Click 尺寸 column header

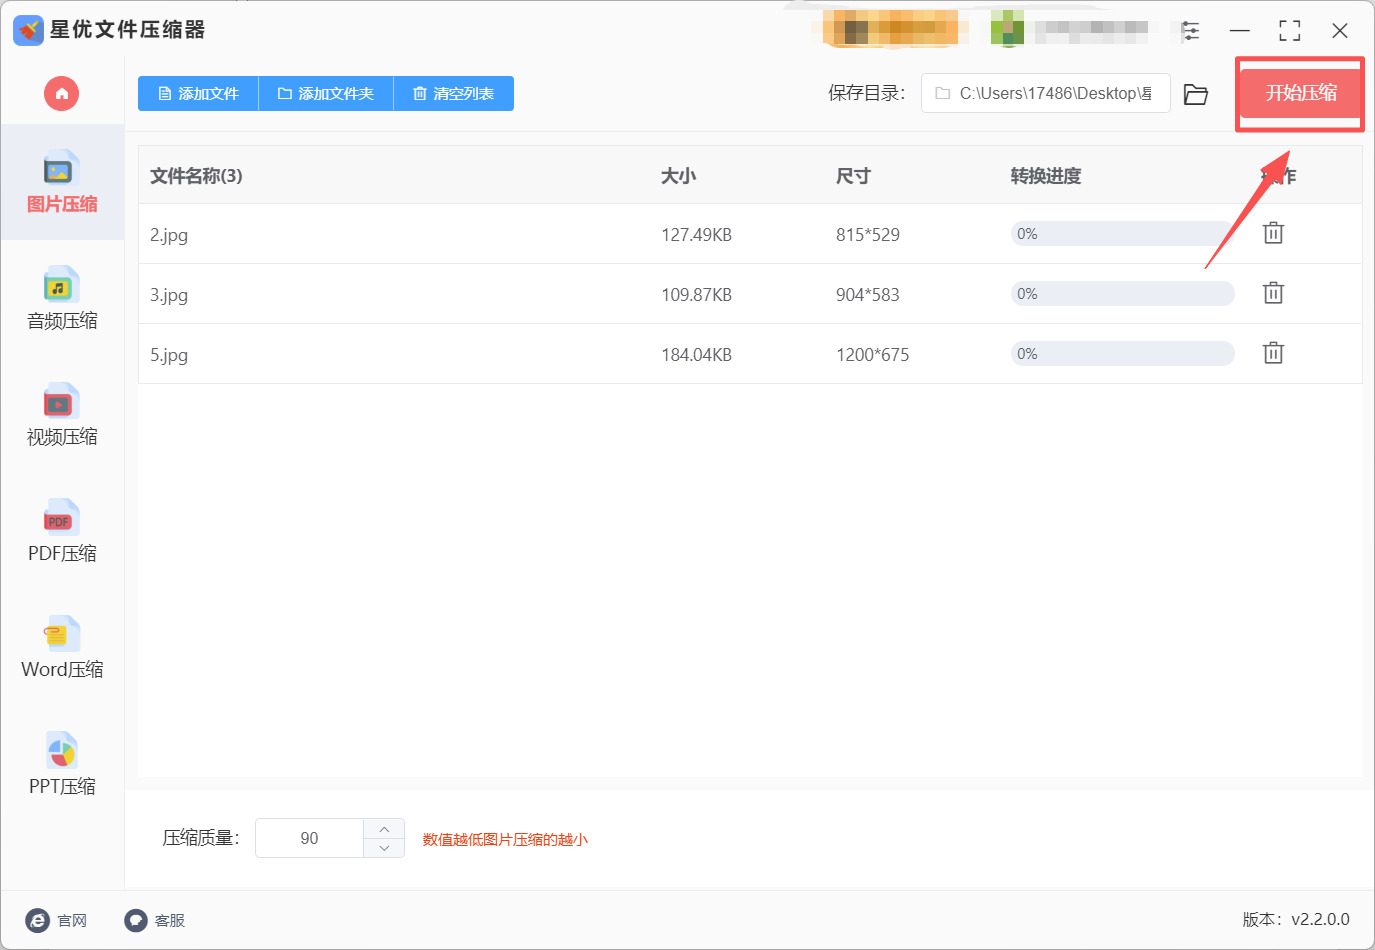(853, 176)
